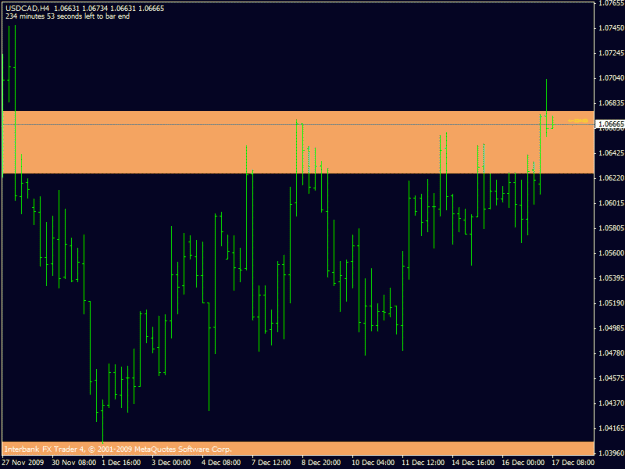Click the USDCAD,H4 chart title text
This screenshot has width=625, height=469.
pyautogui.click(x=28, y=8)
